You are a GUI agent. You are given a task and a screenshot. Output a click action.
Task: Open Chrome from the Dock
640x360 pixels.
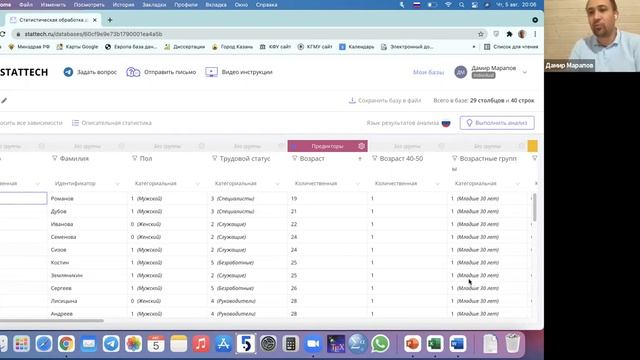point(66,344)
